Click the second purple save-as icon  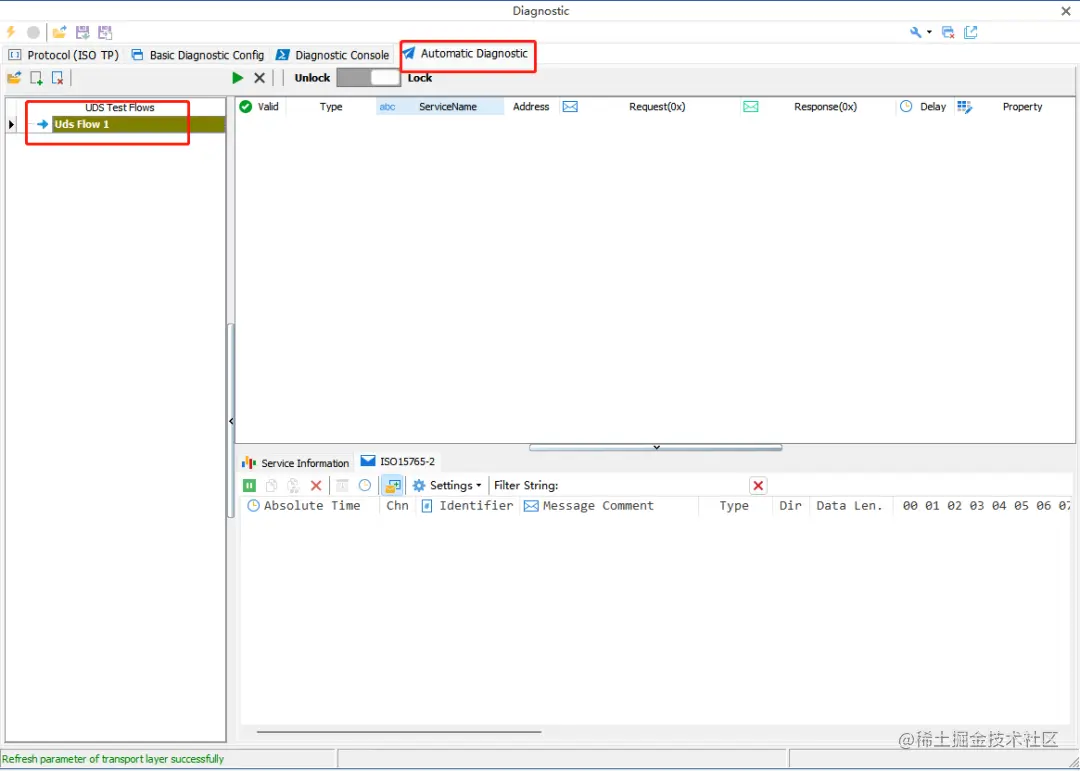point(105,32)
